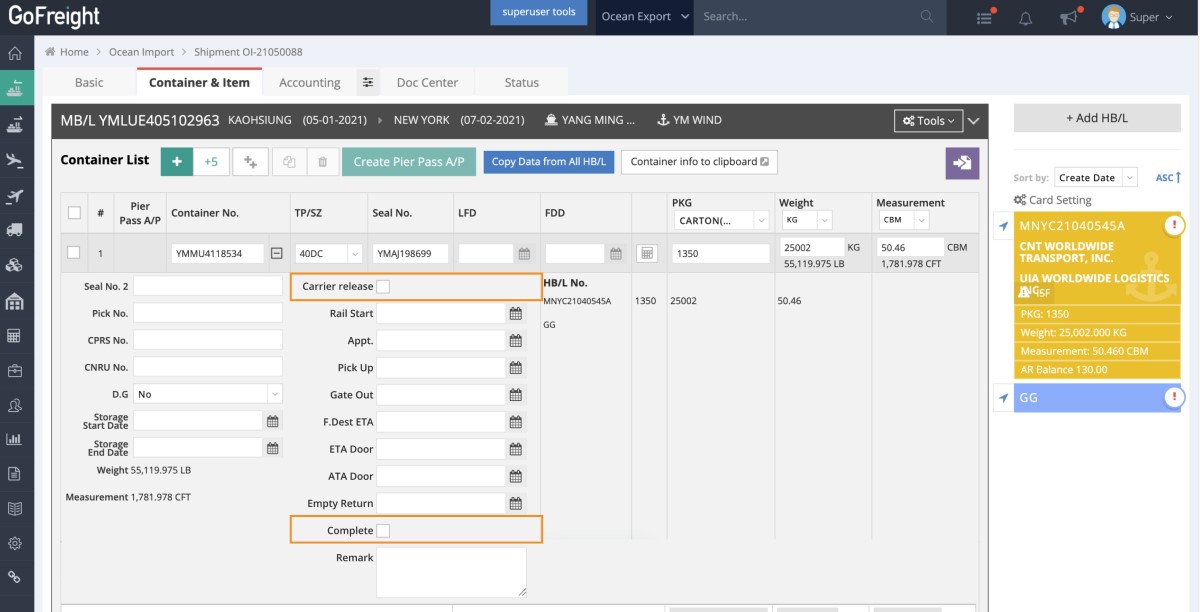Open the Rail Start calendar picker

[x=516, y=314]
